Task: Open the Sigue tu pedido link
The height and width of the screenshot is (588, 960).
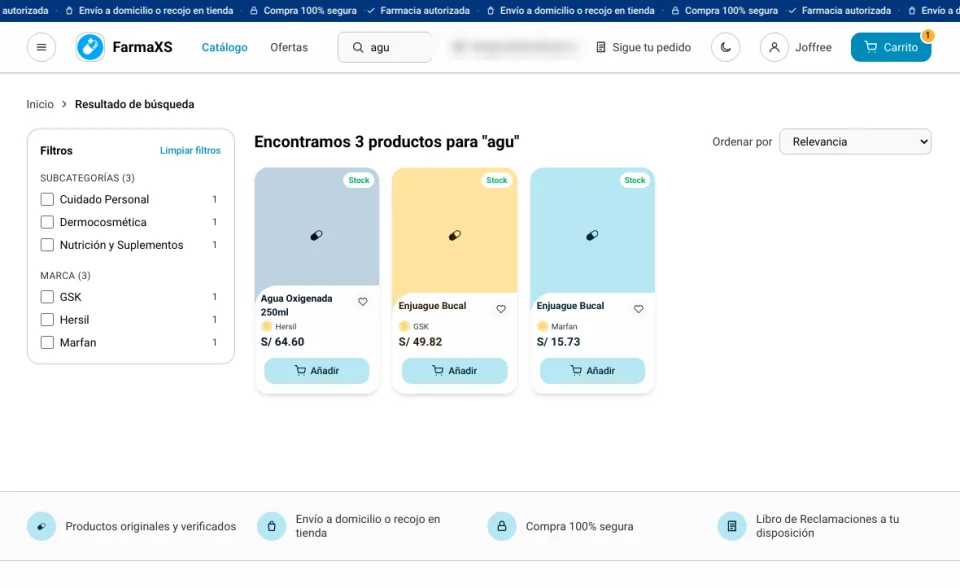Action: point(643,47)
